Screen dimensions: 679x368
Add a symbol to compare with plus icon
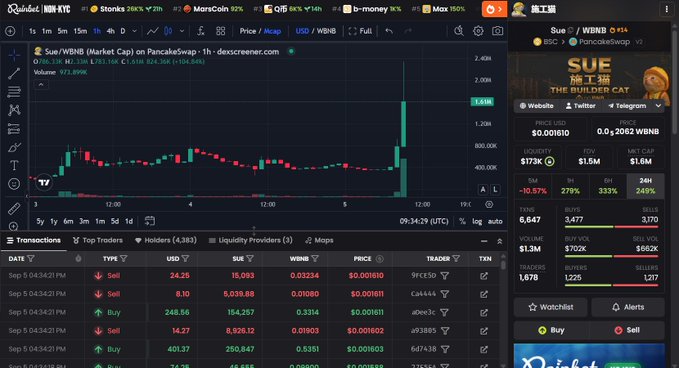10,31
